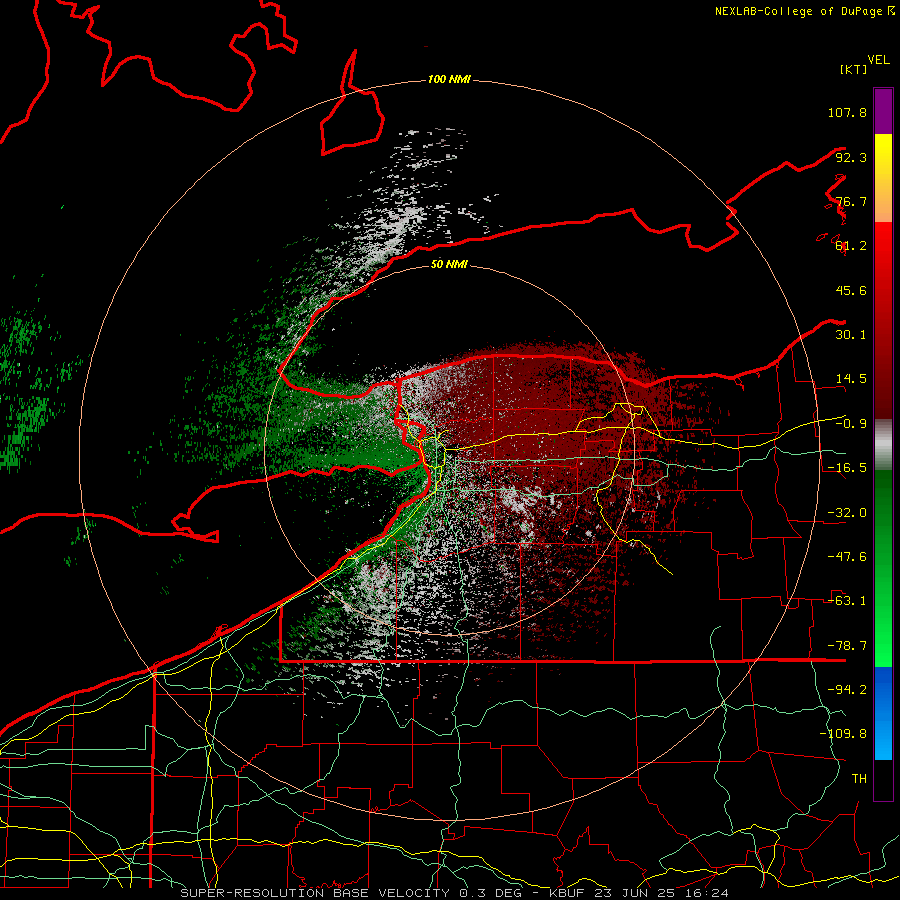This screenshot has height=900, width=900.
Task: Click the TH threshold label in legend
Action: 859,779
